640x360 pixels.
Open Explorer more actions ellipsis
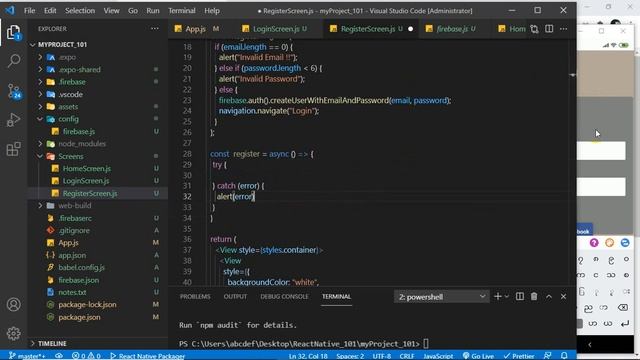[155, 29]
